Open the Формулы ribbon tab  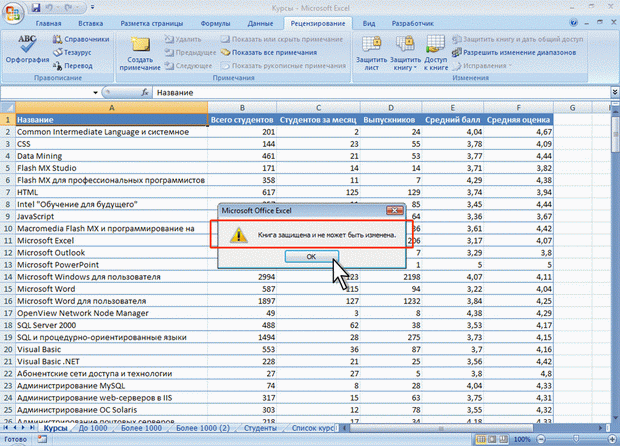pyautogui.click(x=215, y=23)
